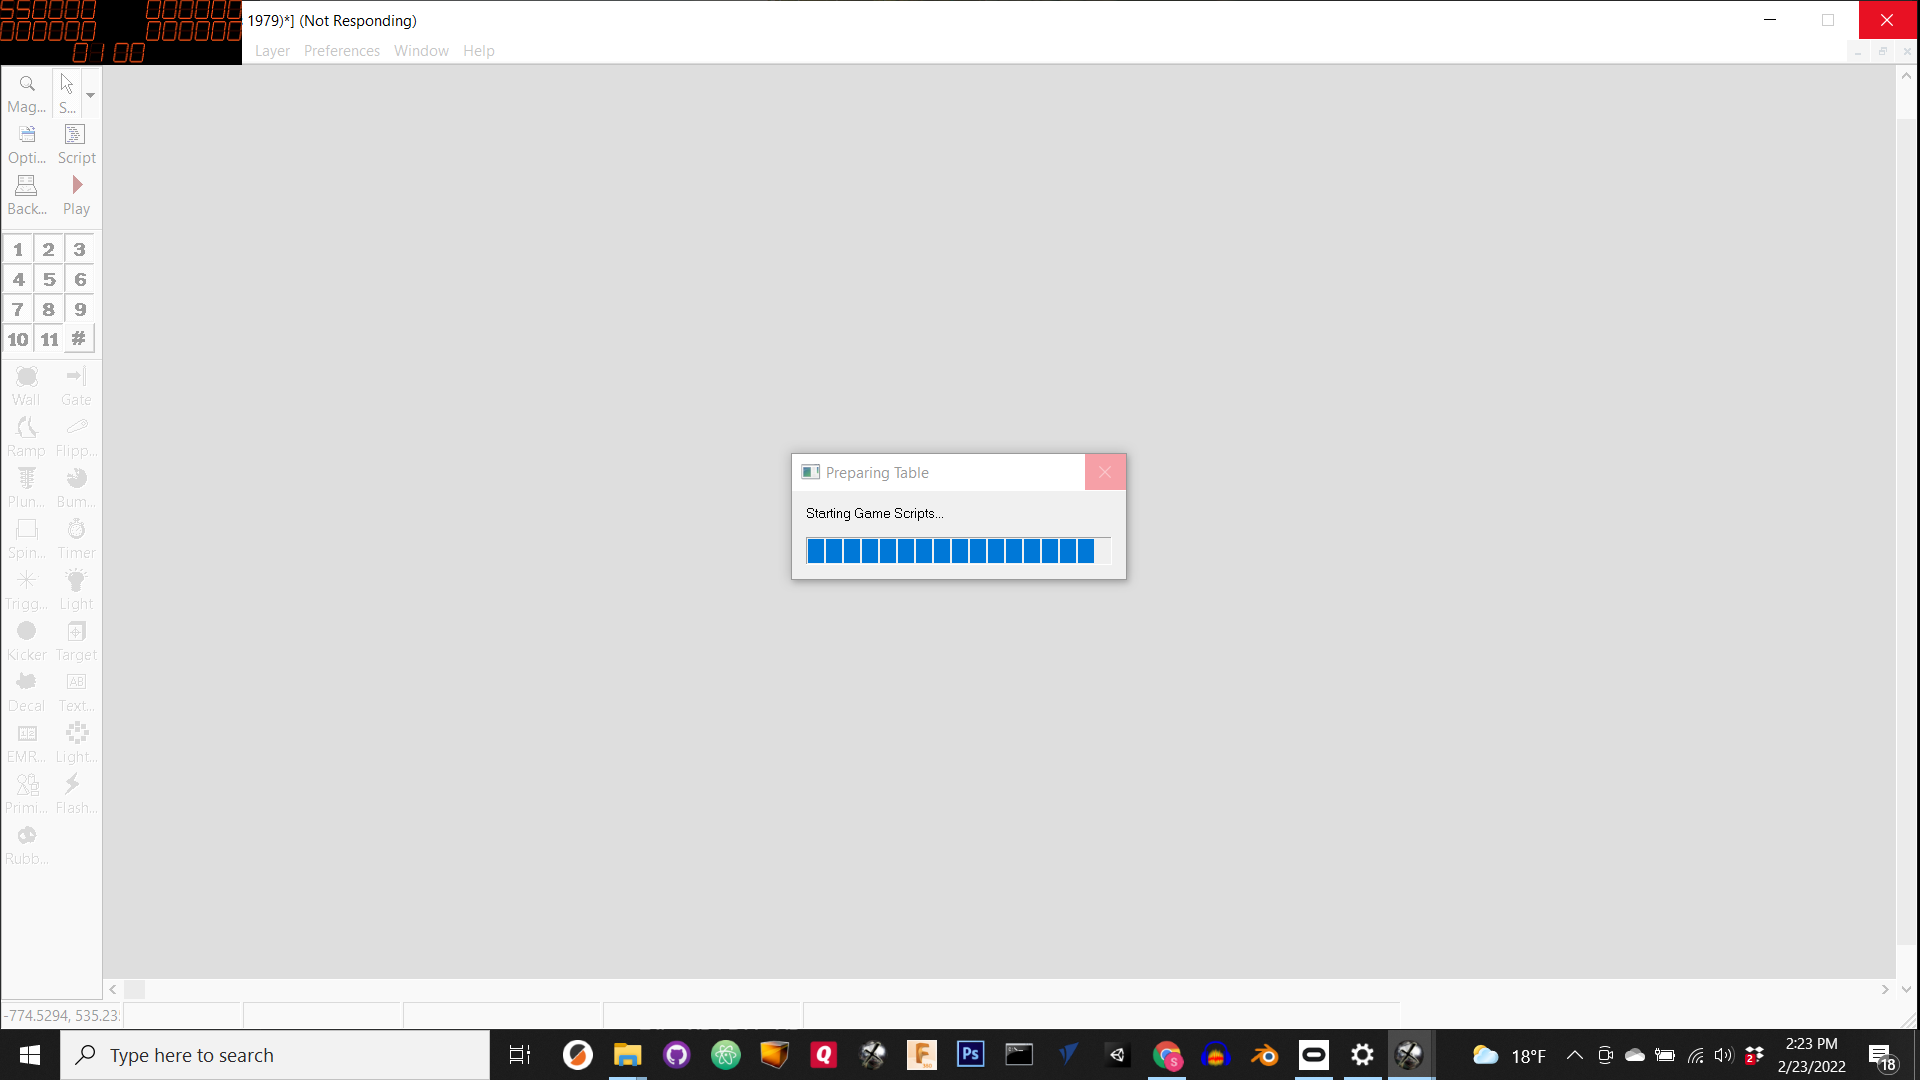This screenshot has width=1920, height=1080.
Task: Open the Preferences menu
Action: [x=341, y=51]
